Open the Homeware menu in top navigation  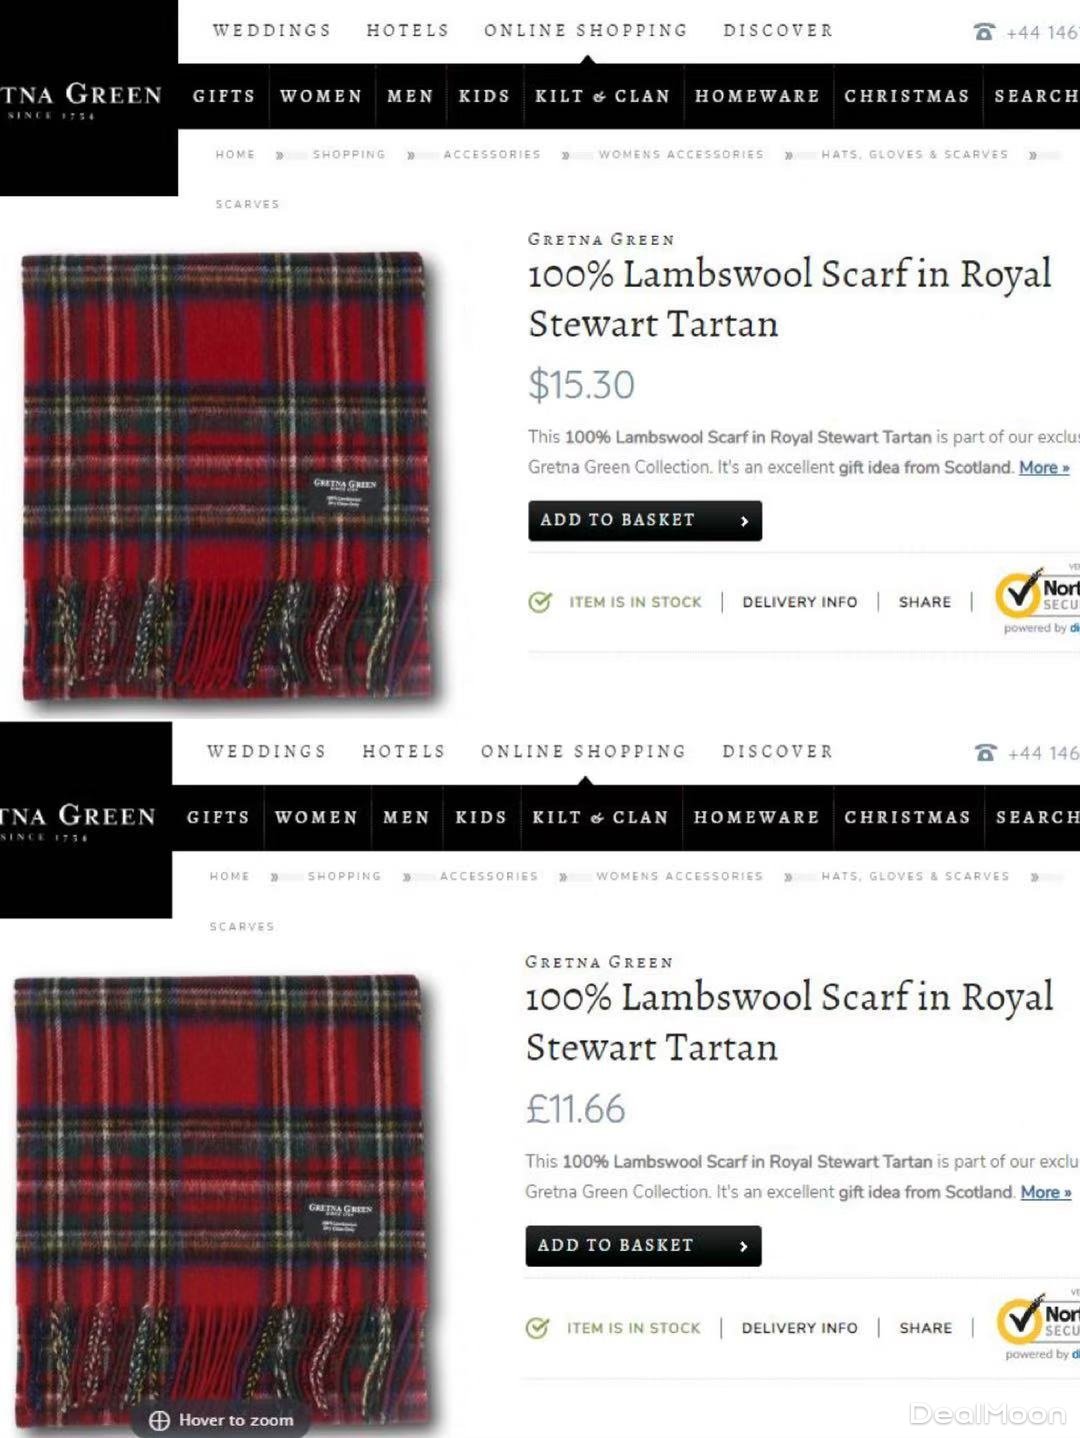[x=757, y=96]
